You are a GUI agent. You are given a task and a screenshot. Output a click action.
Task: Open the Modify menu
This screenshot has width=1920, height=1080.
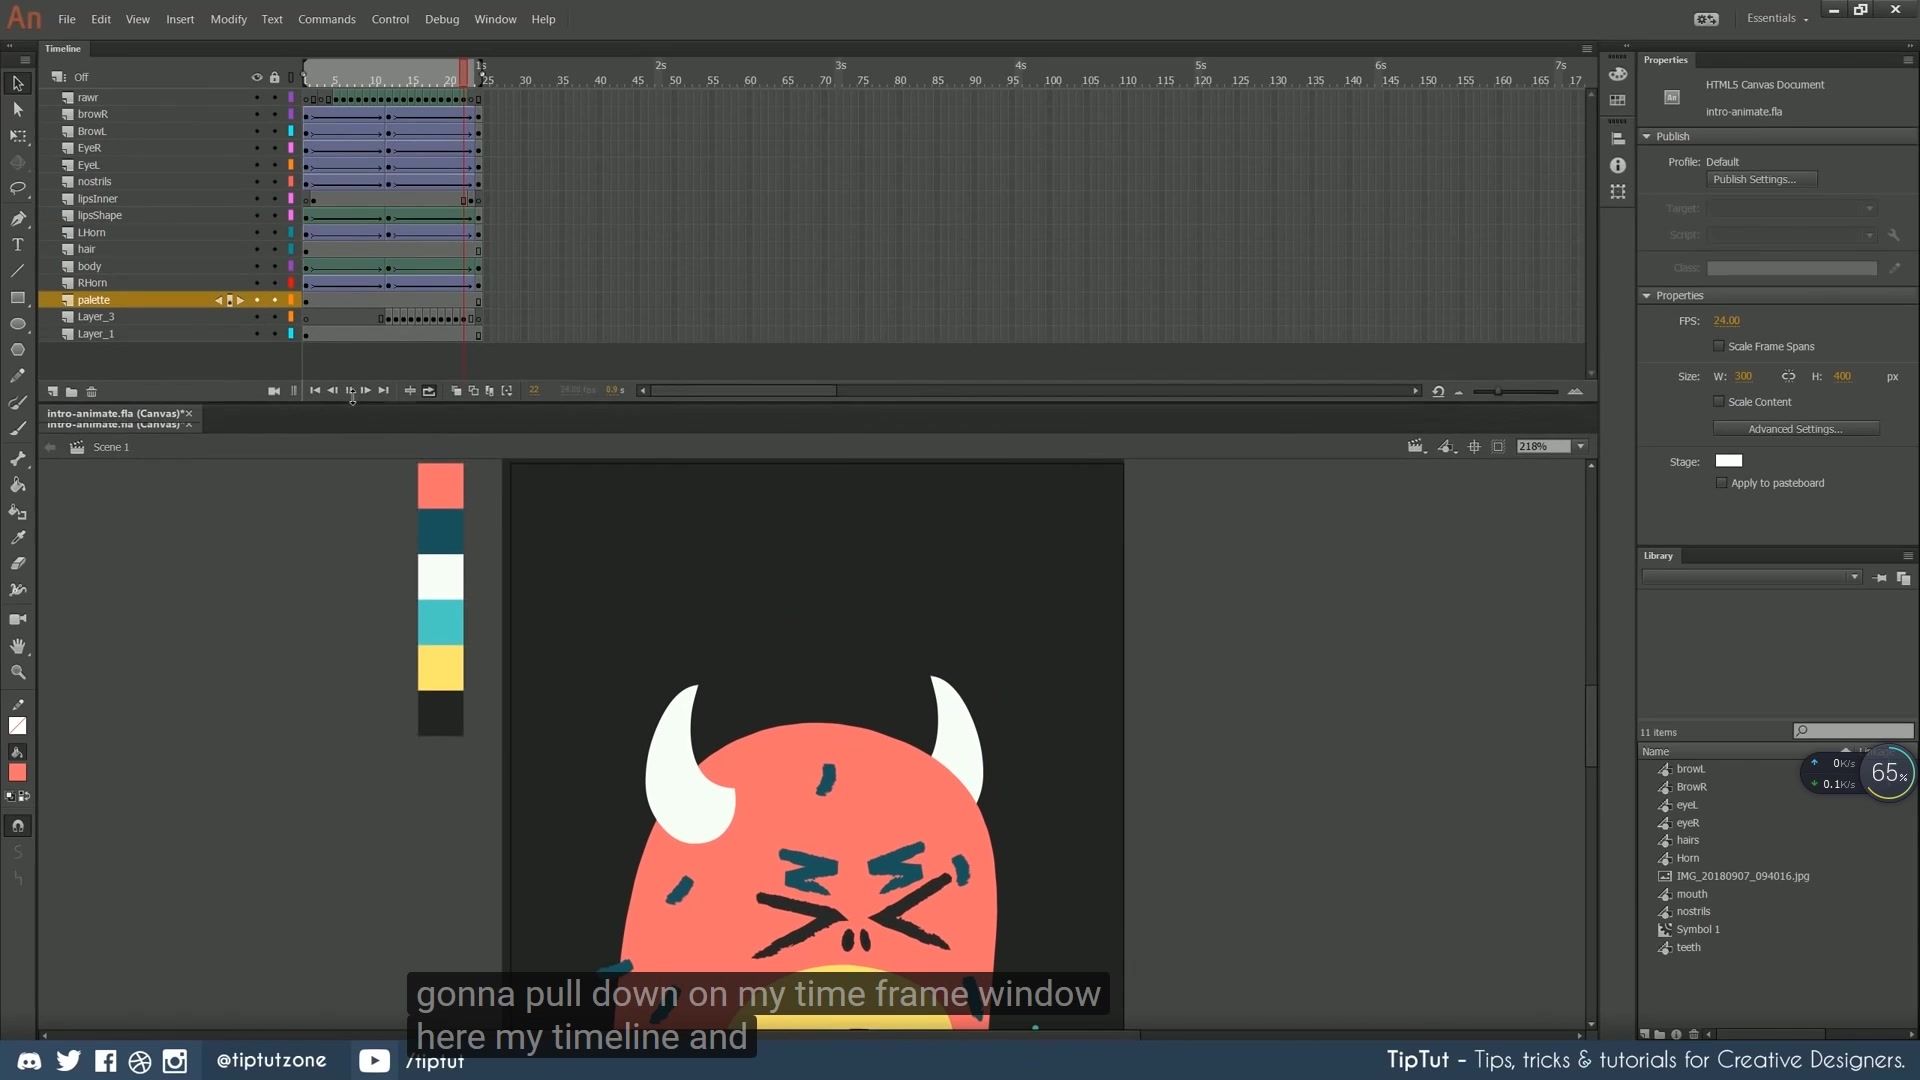click(x=228, y=19)
